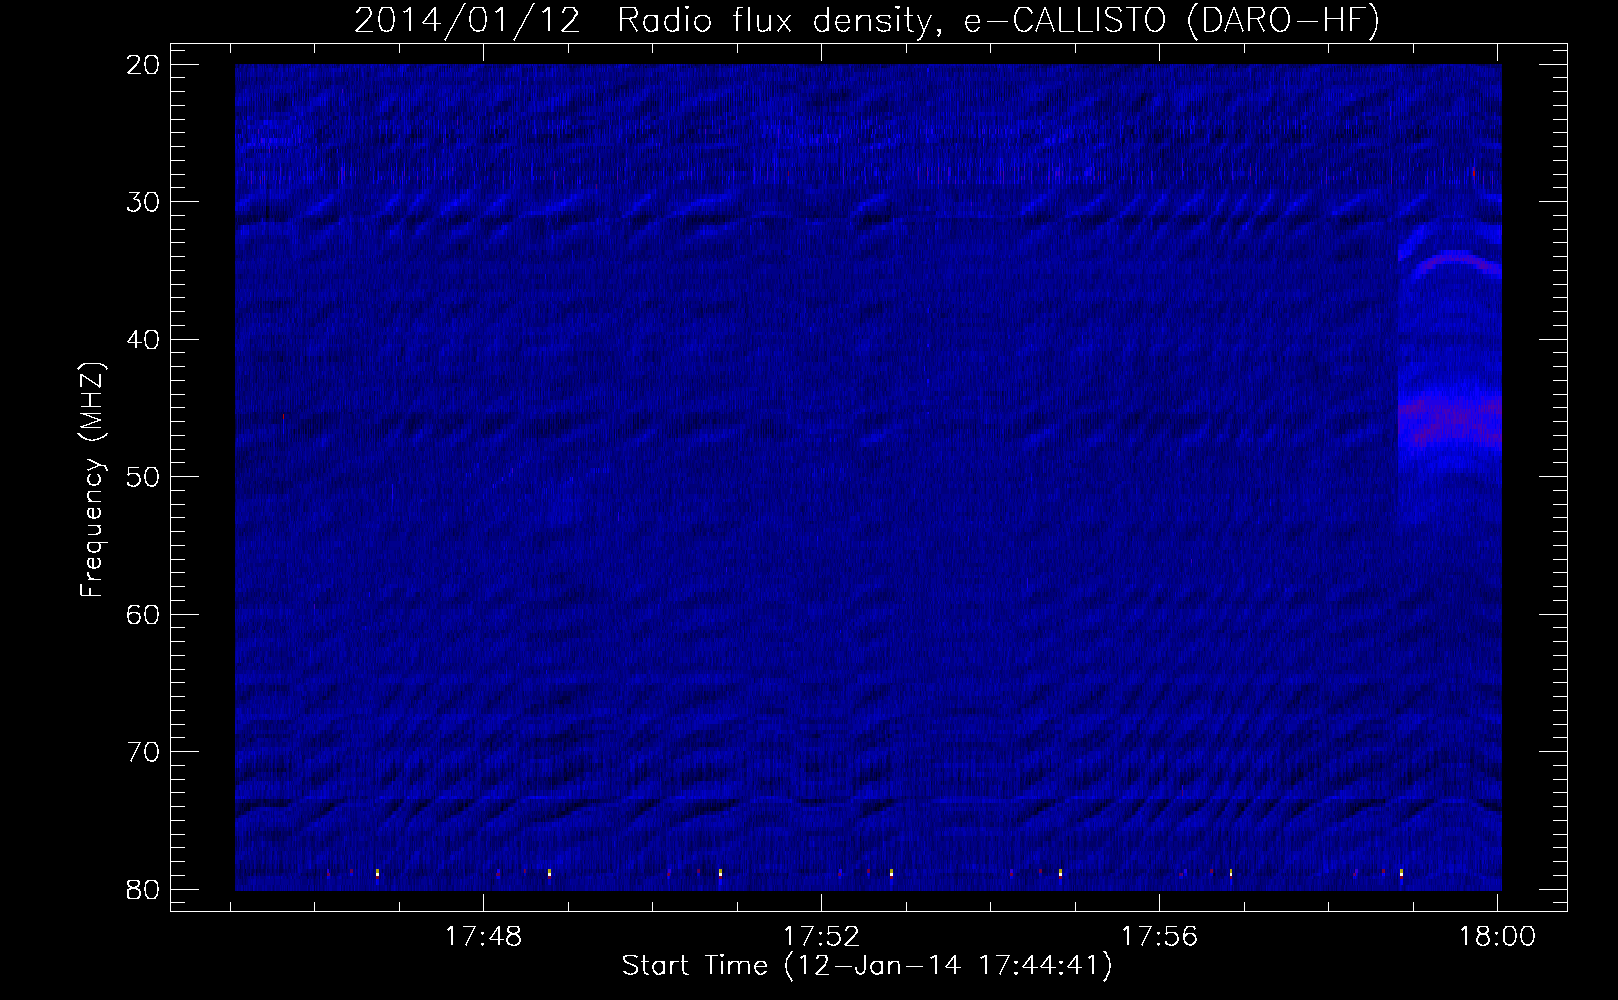The image size is (1618, 1000).
Task: Click the bright burst band near 45 MHz
Action: click(x=1450, y=420)
